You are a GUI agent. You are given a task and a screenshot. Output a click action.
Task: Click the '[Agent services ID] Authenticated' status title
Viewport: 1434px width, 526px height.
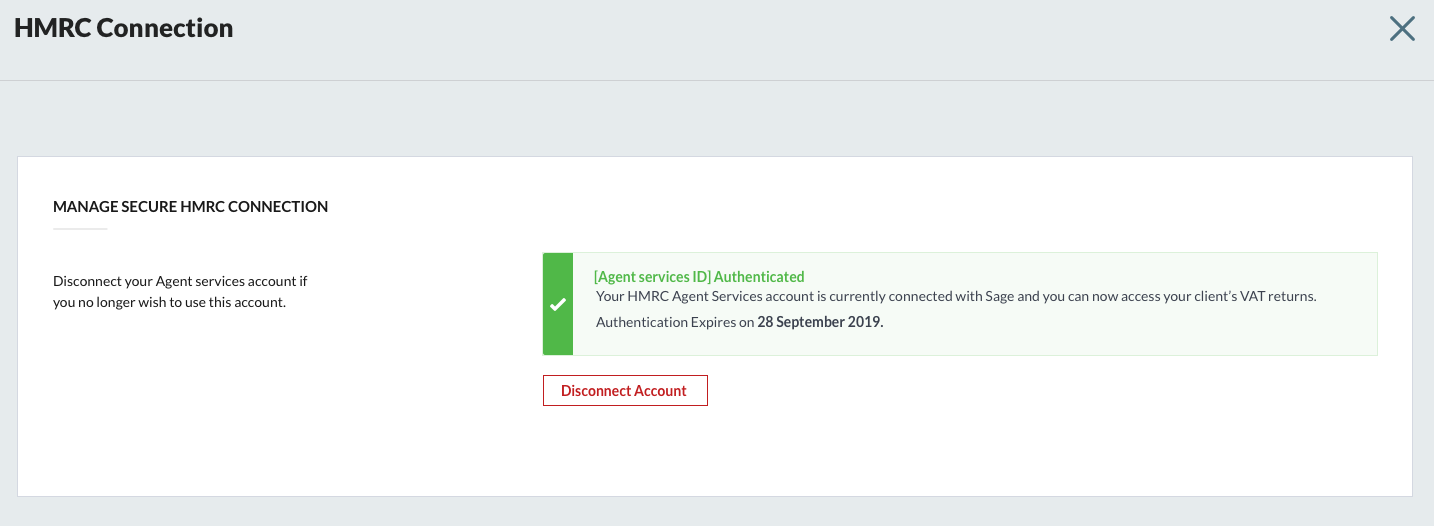[x=699, y=276]
